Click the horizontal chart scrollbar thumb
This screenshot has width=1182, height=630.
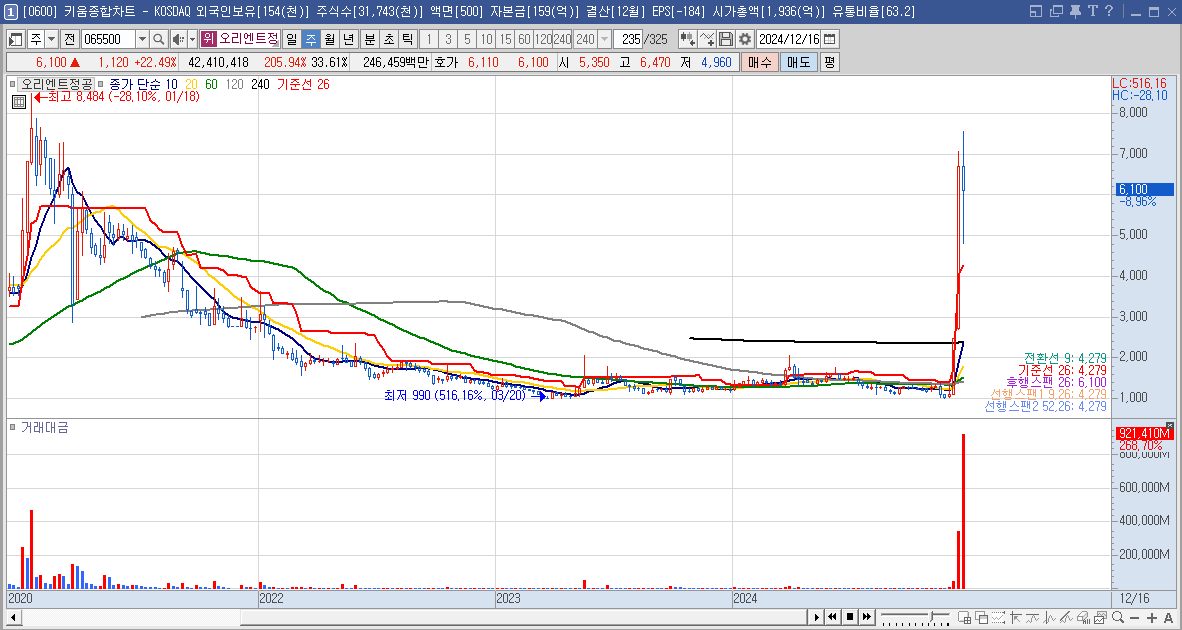tap(523, 618)
